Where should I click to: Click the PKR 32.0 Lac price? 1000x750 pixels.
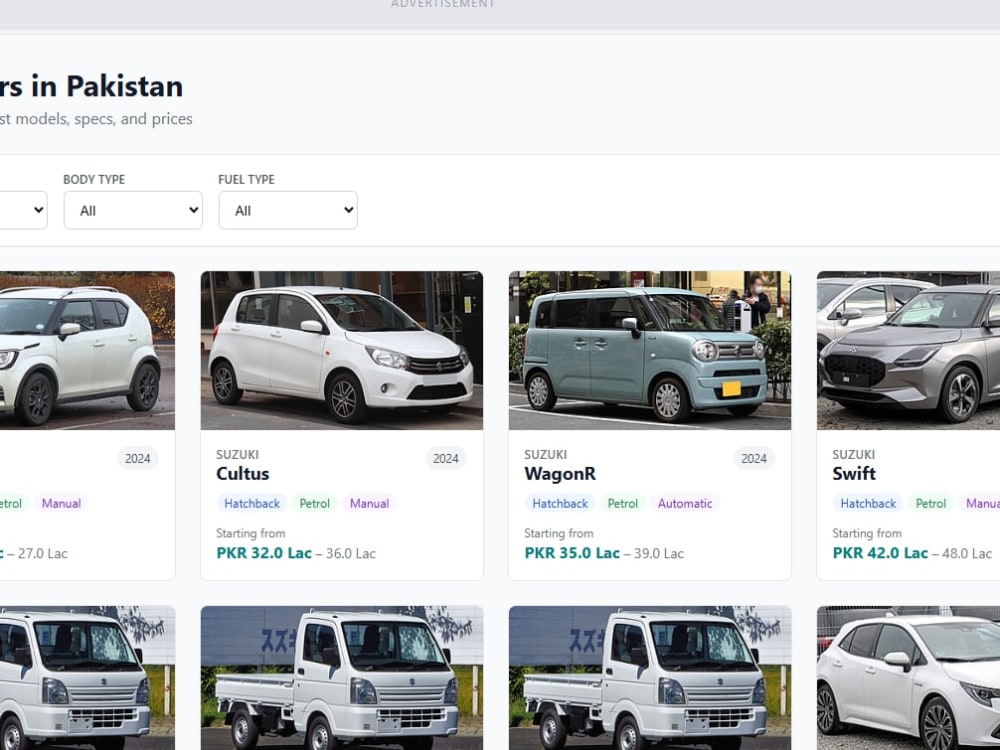pyautogui.click(x=264, y=553)
